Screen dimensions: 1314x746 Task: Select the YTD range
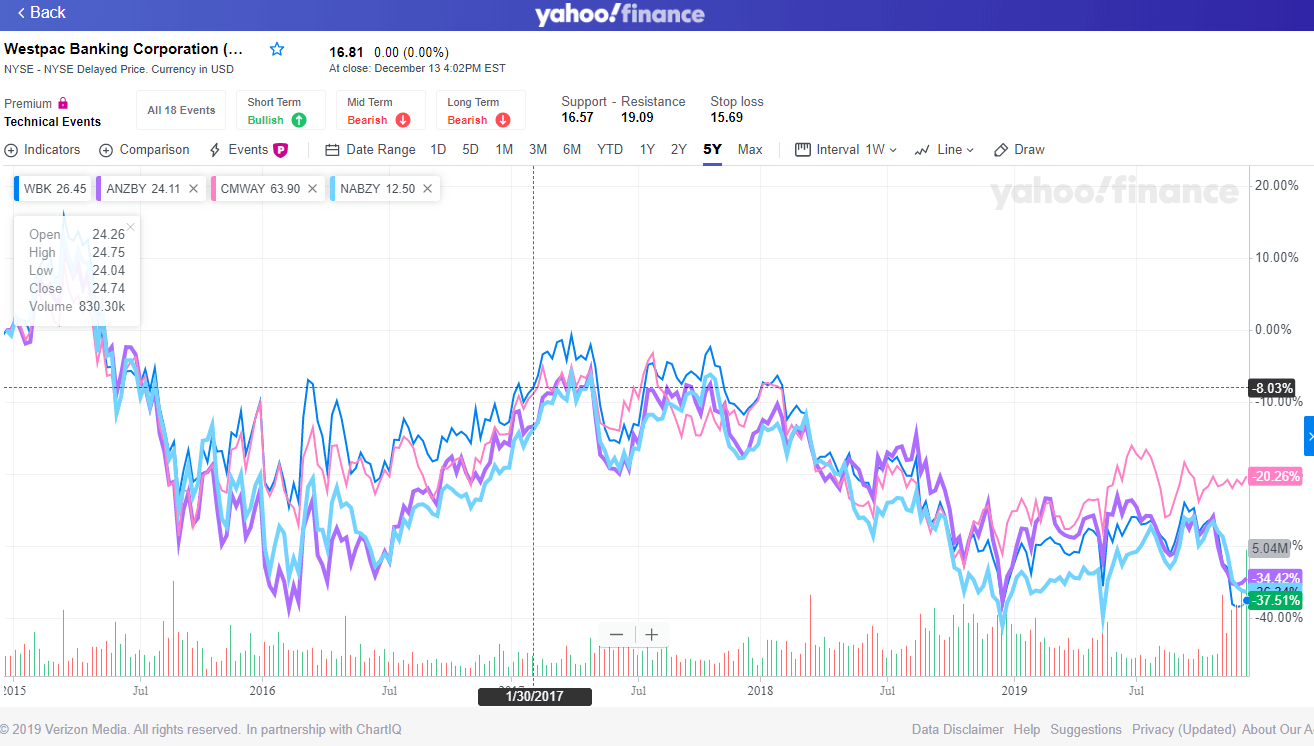pyautogui.click(x=610, y=150)
